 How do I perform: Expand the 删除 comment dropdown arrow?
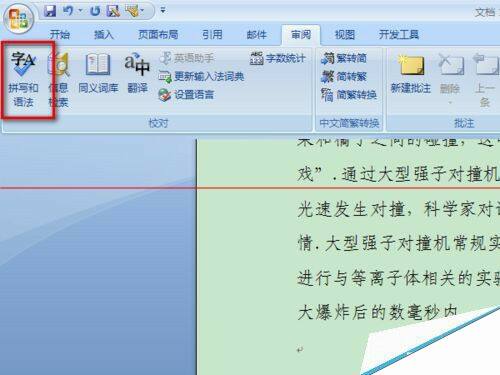point(450,102)
